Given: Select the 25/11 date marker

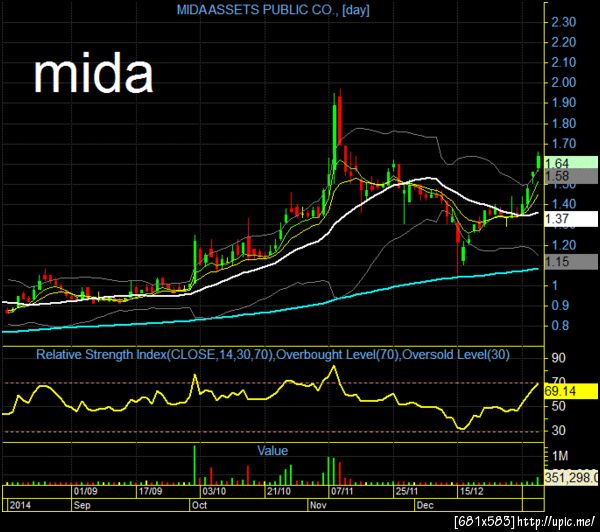Looking at the screenshot, I should tap(407, 491).
